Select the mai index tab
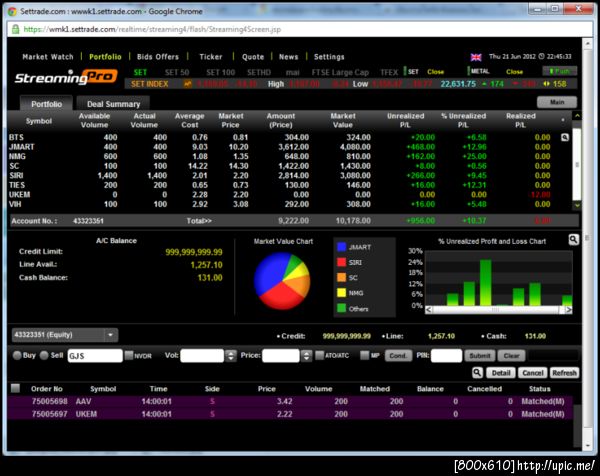Viewport: 600px width, 476px height. click(x=292, y=72)
